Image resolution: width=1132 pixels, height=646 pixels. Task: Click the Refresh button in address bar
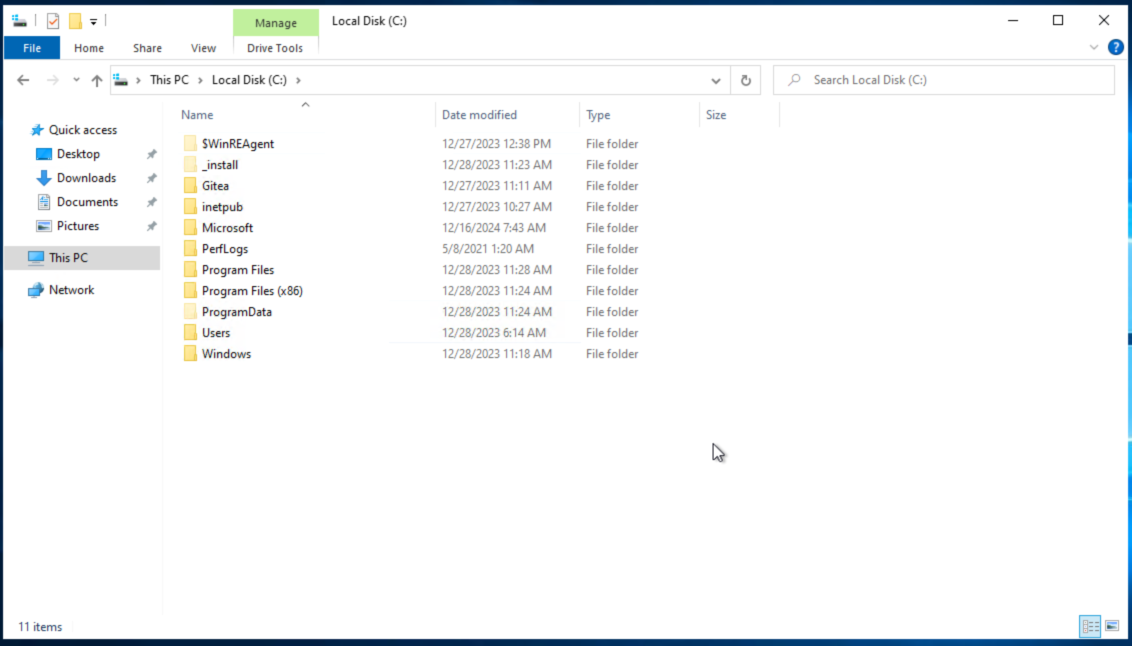[745, 80]
